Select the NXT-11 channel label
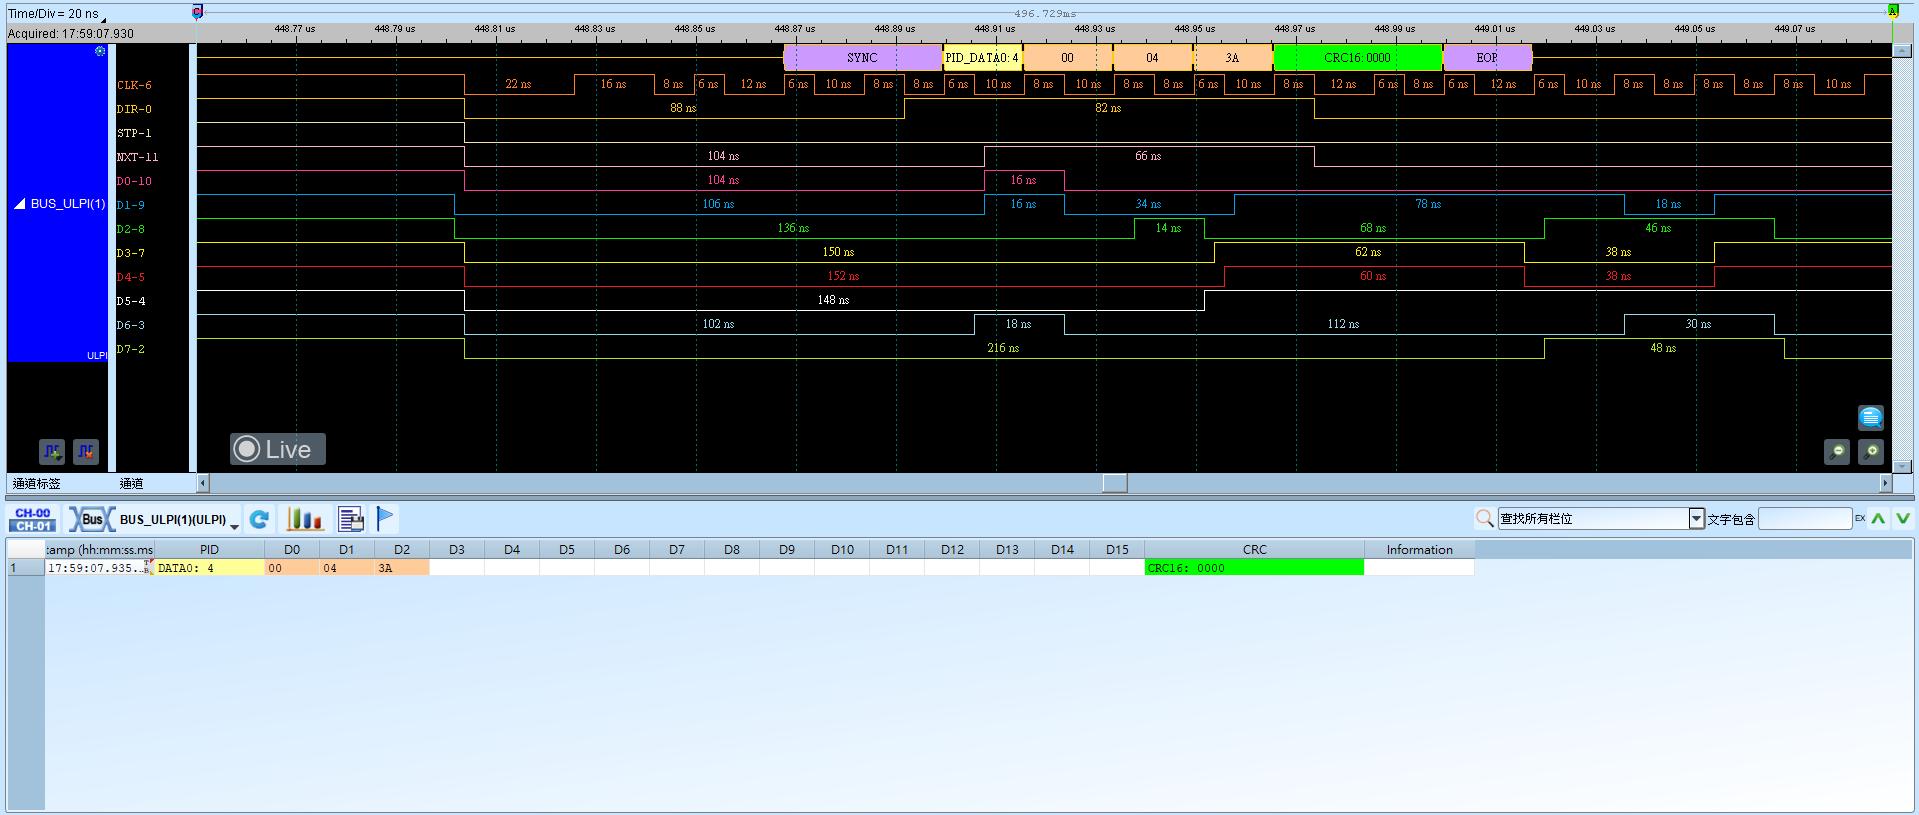The height and width of the screenshot is (815, 1919). coord(137,157)
